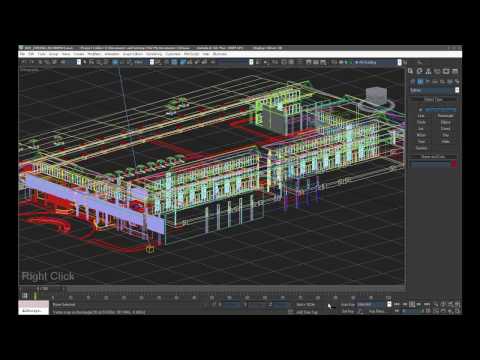Click the object name input field
Image resolution: width=480 pixels, height=360 pixels.
[x=430, y=164]
